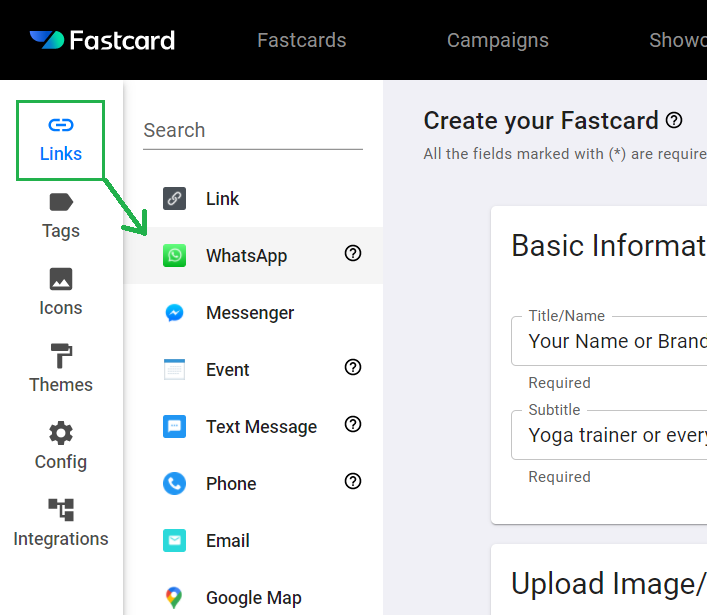The height and width of the screenshot is (615, 707).
Task: Click the Event calendar icon
Action: [x=174, y=370]
